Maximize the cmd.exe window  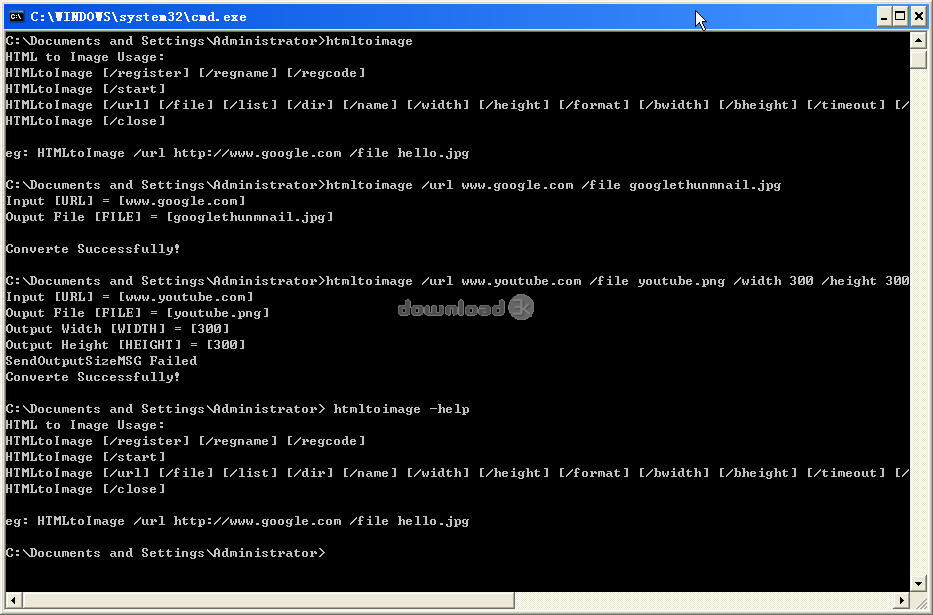[x=901, y=16]
